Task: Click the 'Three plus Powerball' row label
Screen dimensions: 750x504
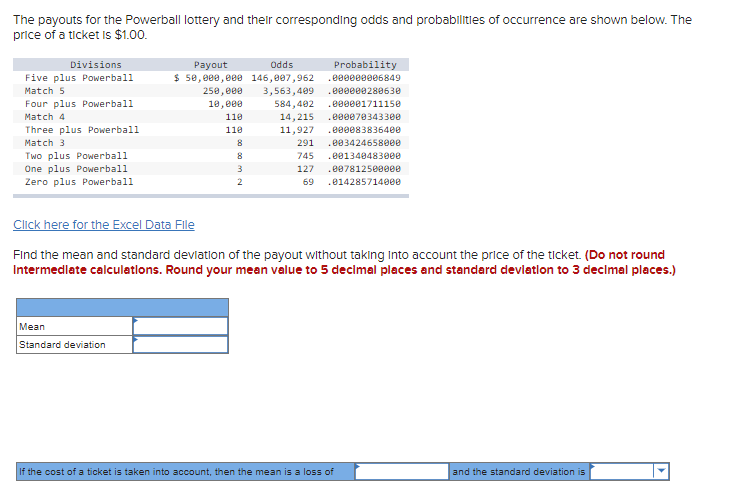Action: pos(82,130)
